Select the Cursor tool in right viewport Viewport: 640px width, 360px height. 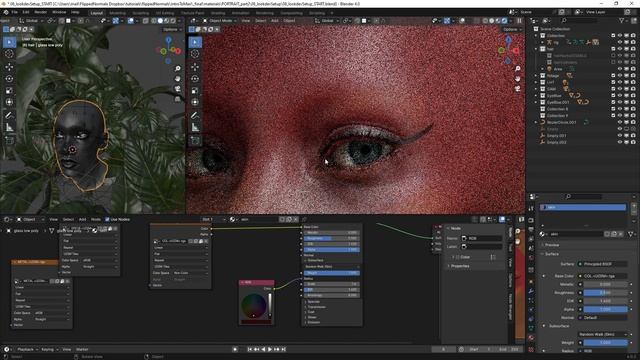195,54
